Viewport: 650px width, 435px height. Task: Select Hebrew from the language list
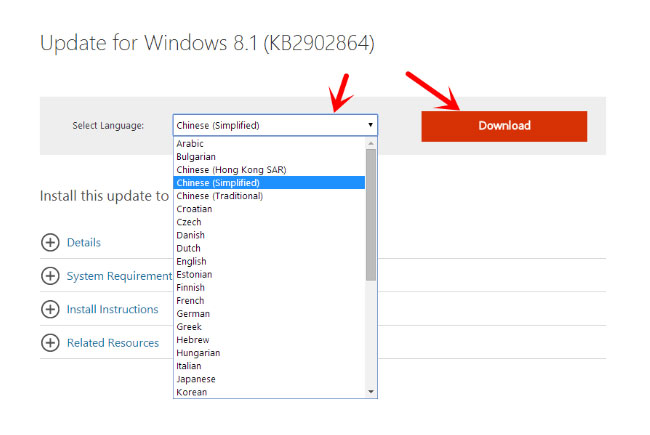tap(269, 340)
